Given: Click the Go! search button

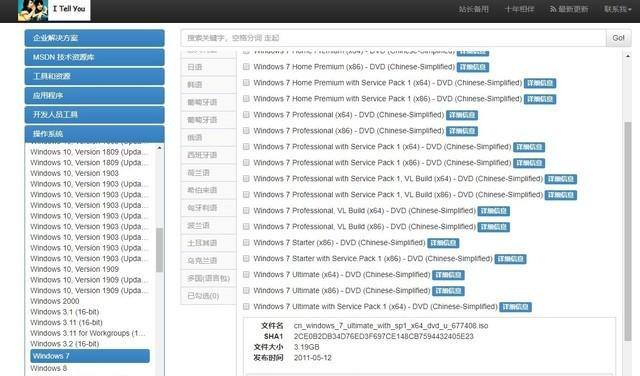Looking at the screenshot, I should click(618, 38).
